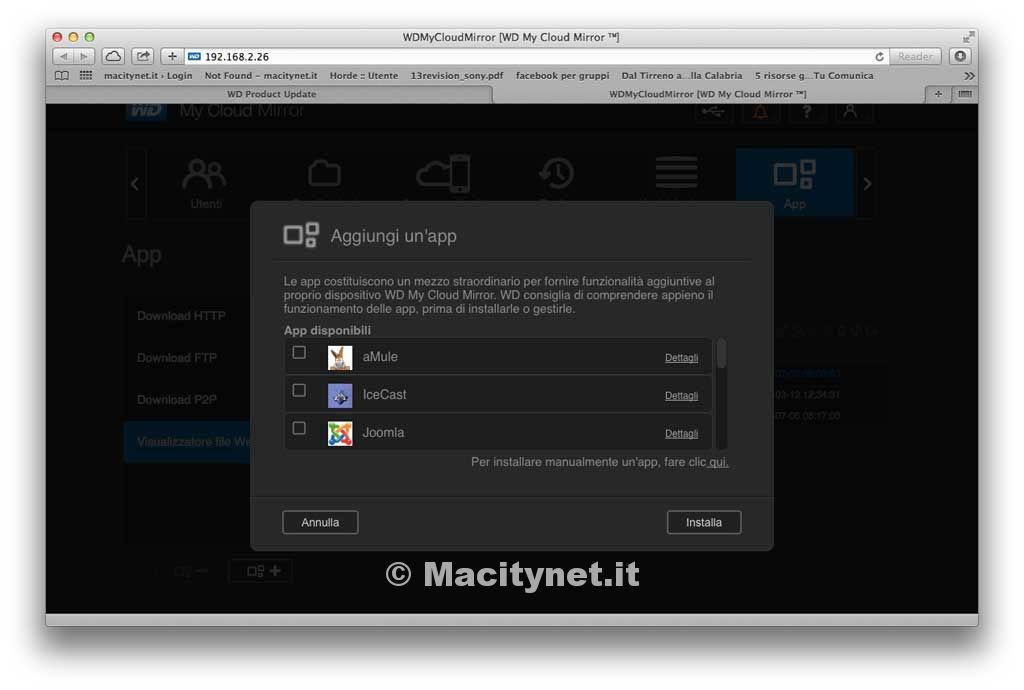Select the cloud access navigation icon

click(x=443, y=175)
